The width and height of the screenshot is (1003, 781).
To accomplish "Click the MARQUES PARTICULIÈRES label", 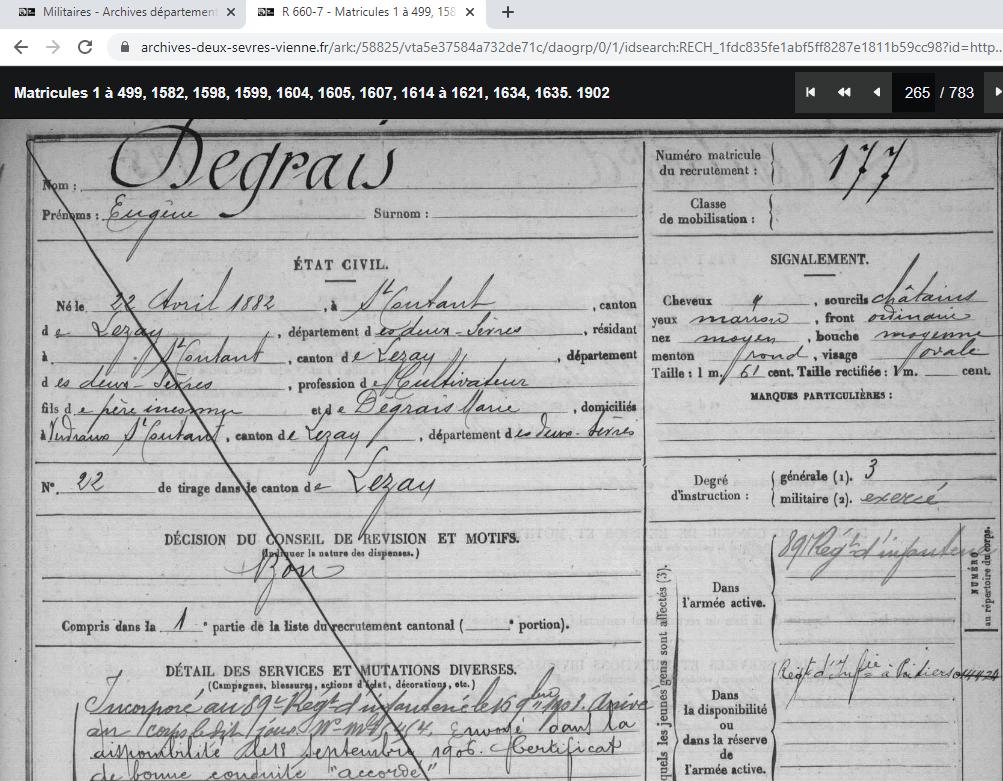I will (821, 396).
